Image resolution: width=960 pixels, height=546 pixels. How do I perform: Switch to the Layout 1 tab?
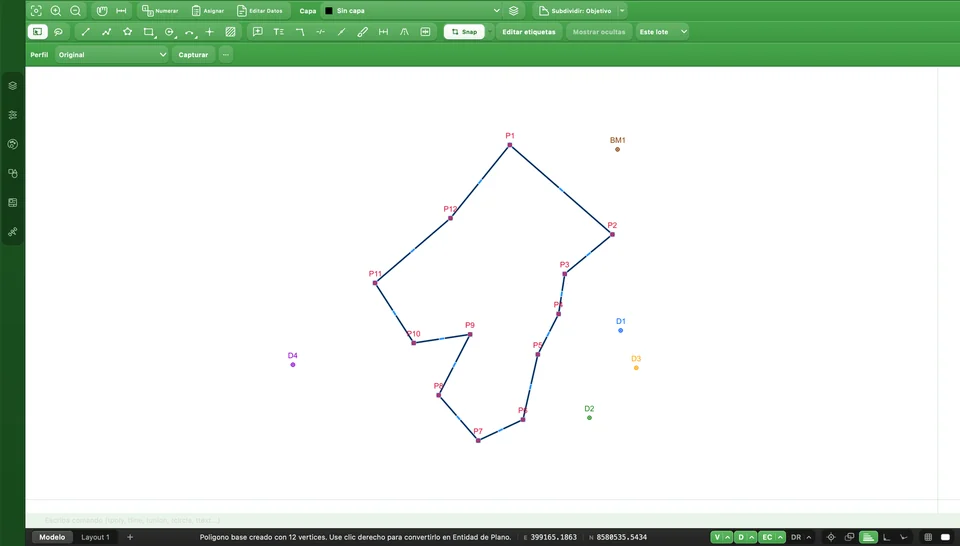tap(96, 537)
